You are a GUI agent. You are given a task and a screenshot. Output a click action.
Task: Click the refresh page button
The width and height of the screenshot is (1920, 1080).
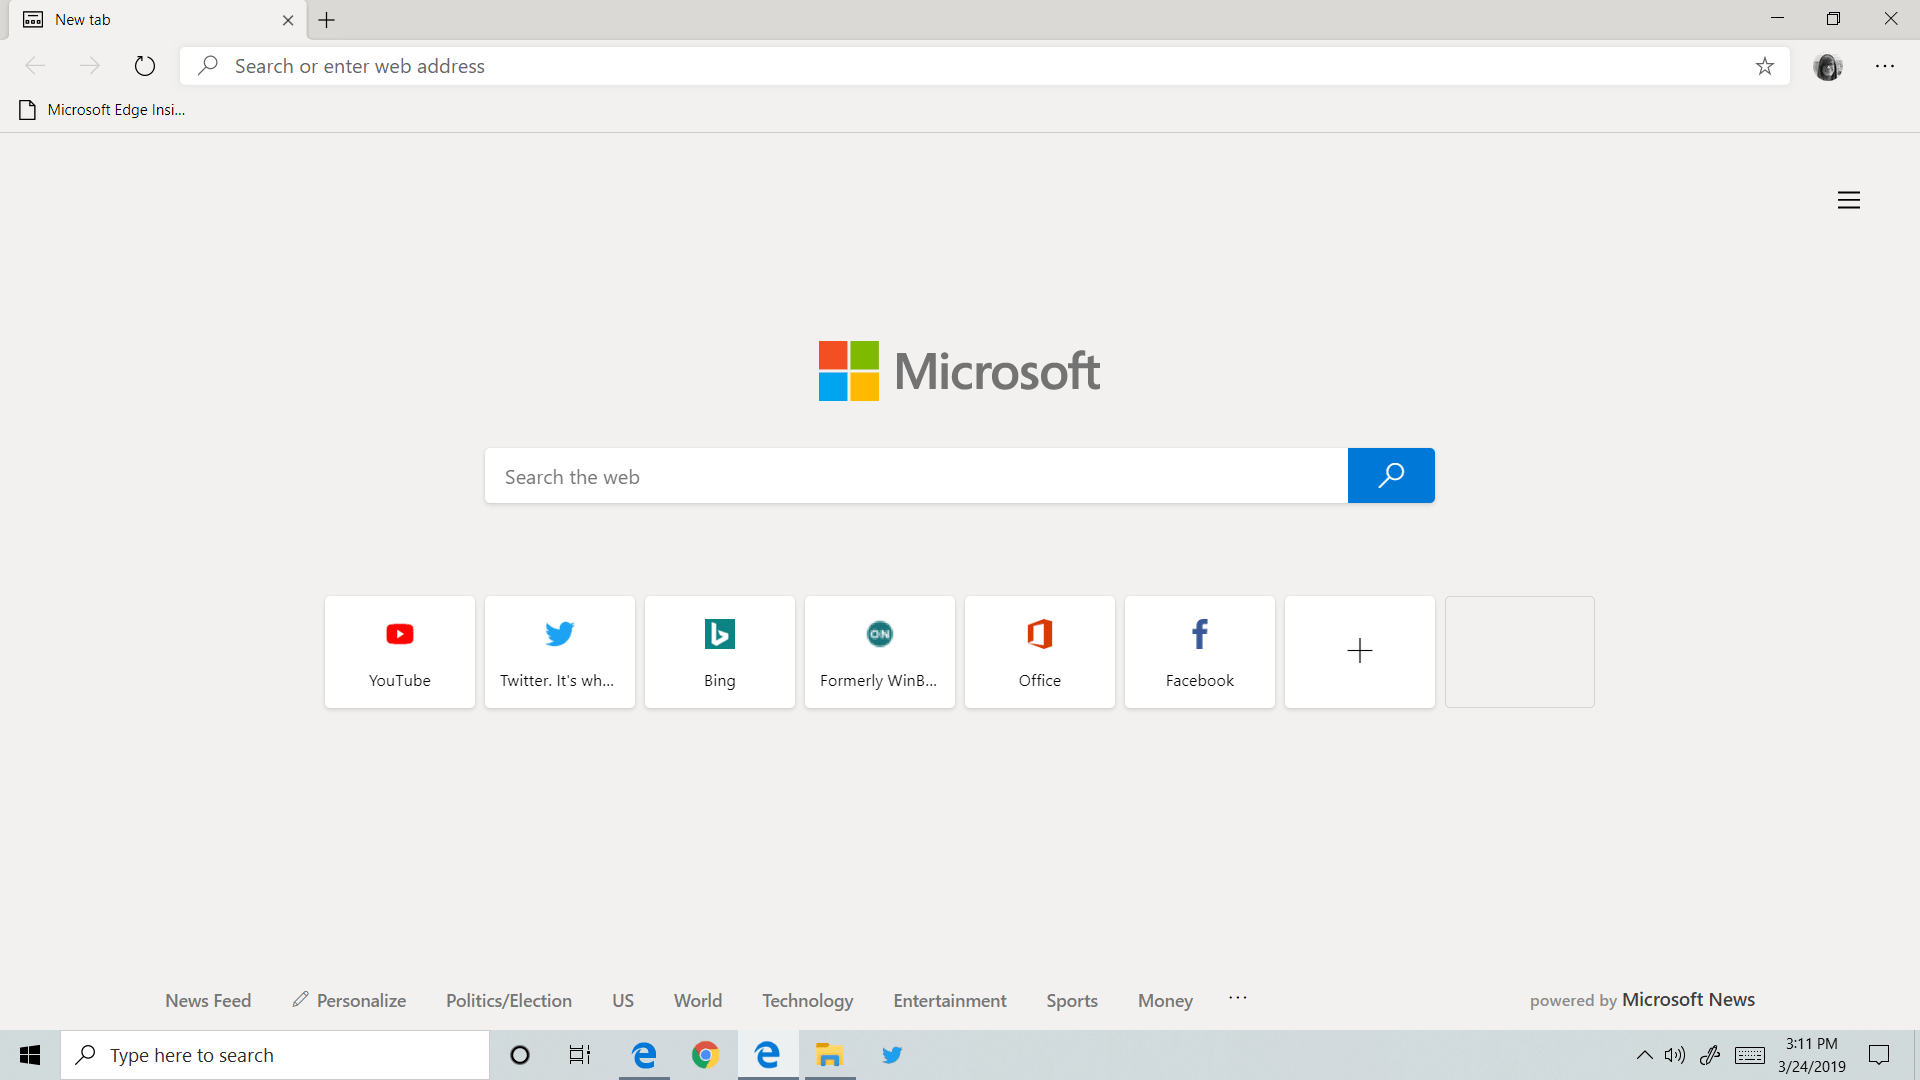144,66
